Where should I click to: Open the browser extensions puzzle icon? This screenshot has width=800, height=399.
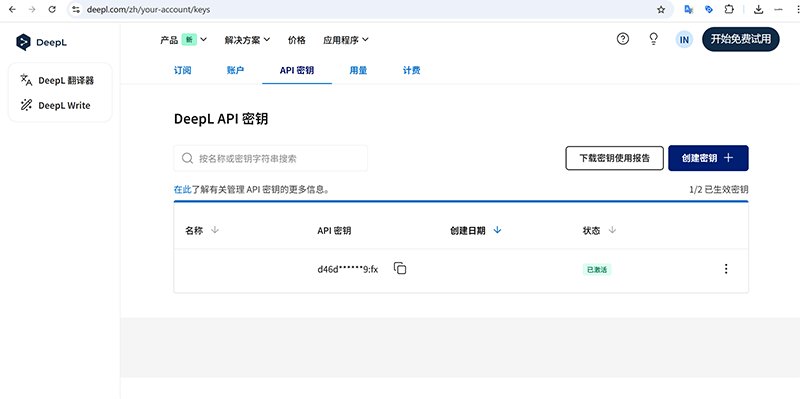click(x=729, y=9)
